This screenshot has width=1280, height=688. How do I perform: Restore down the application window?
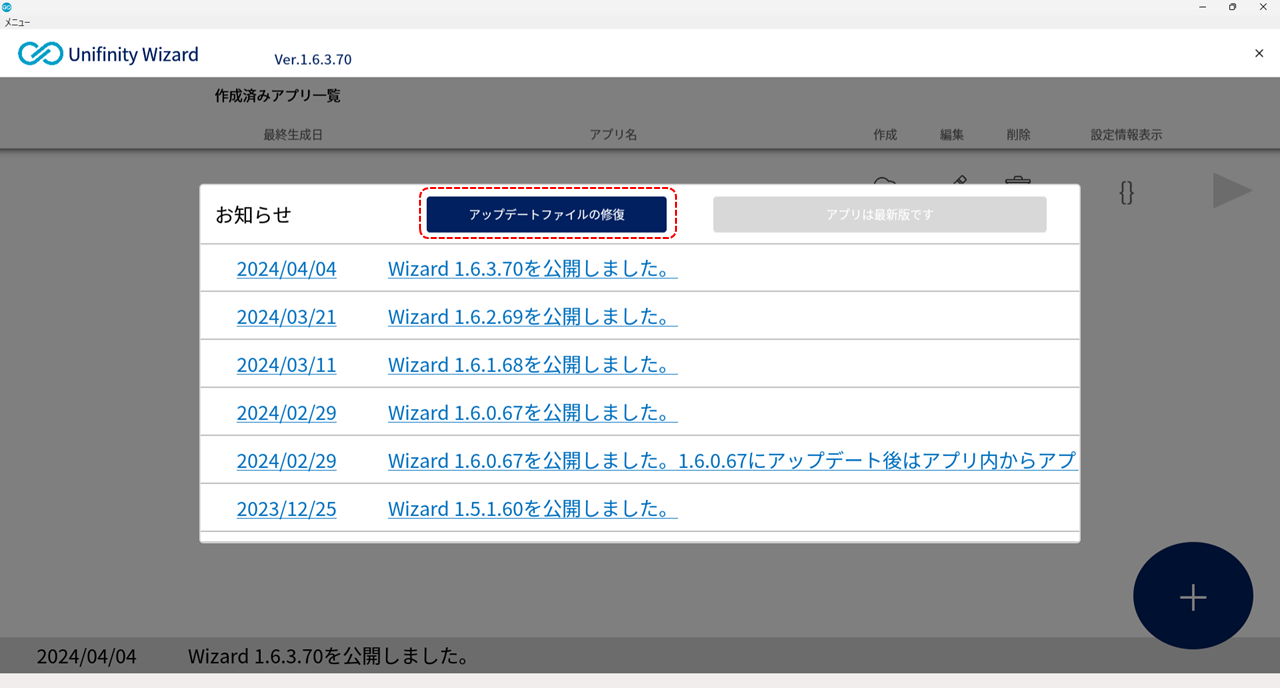coord(1232,7)
